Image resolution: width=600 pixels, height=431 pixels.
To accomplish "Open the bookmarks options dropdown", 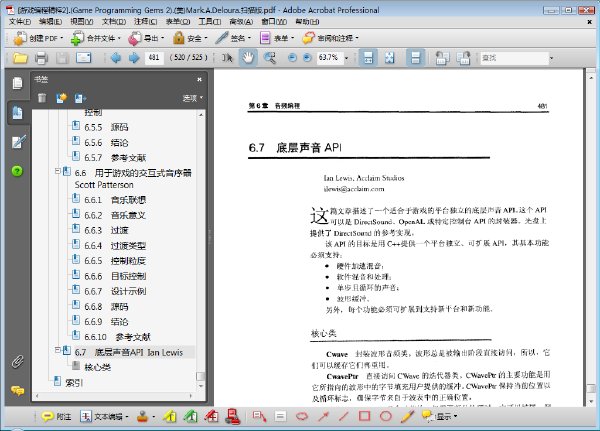I will coord(192,98).
